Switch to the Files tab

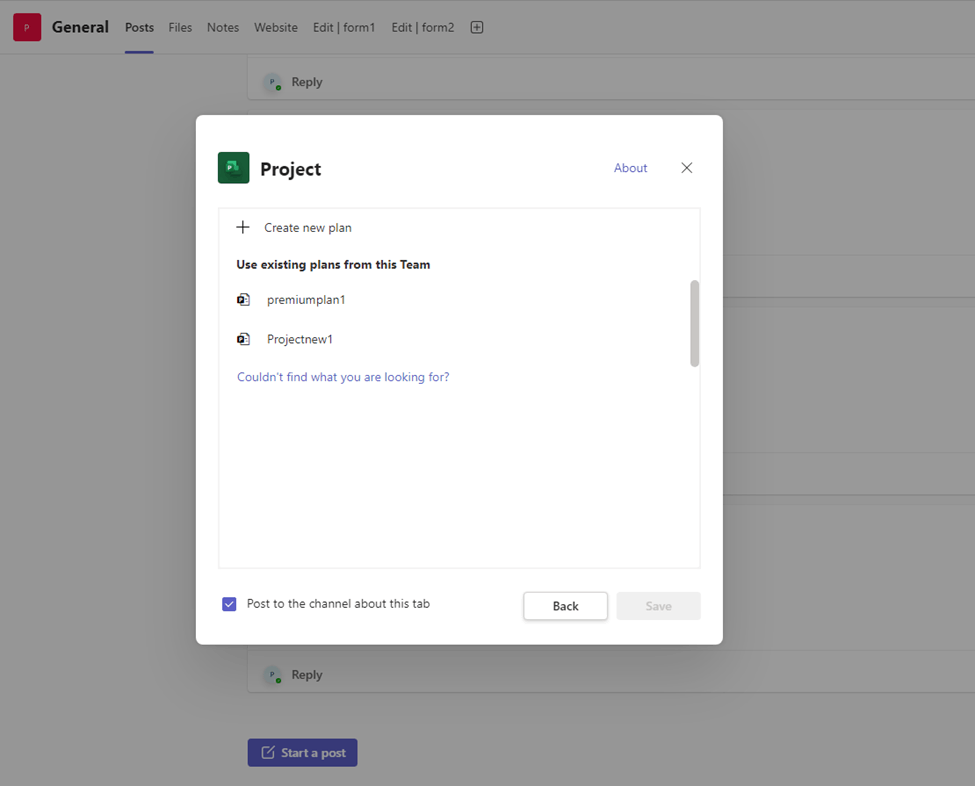(x=180, y=27)
